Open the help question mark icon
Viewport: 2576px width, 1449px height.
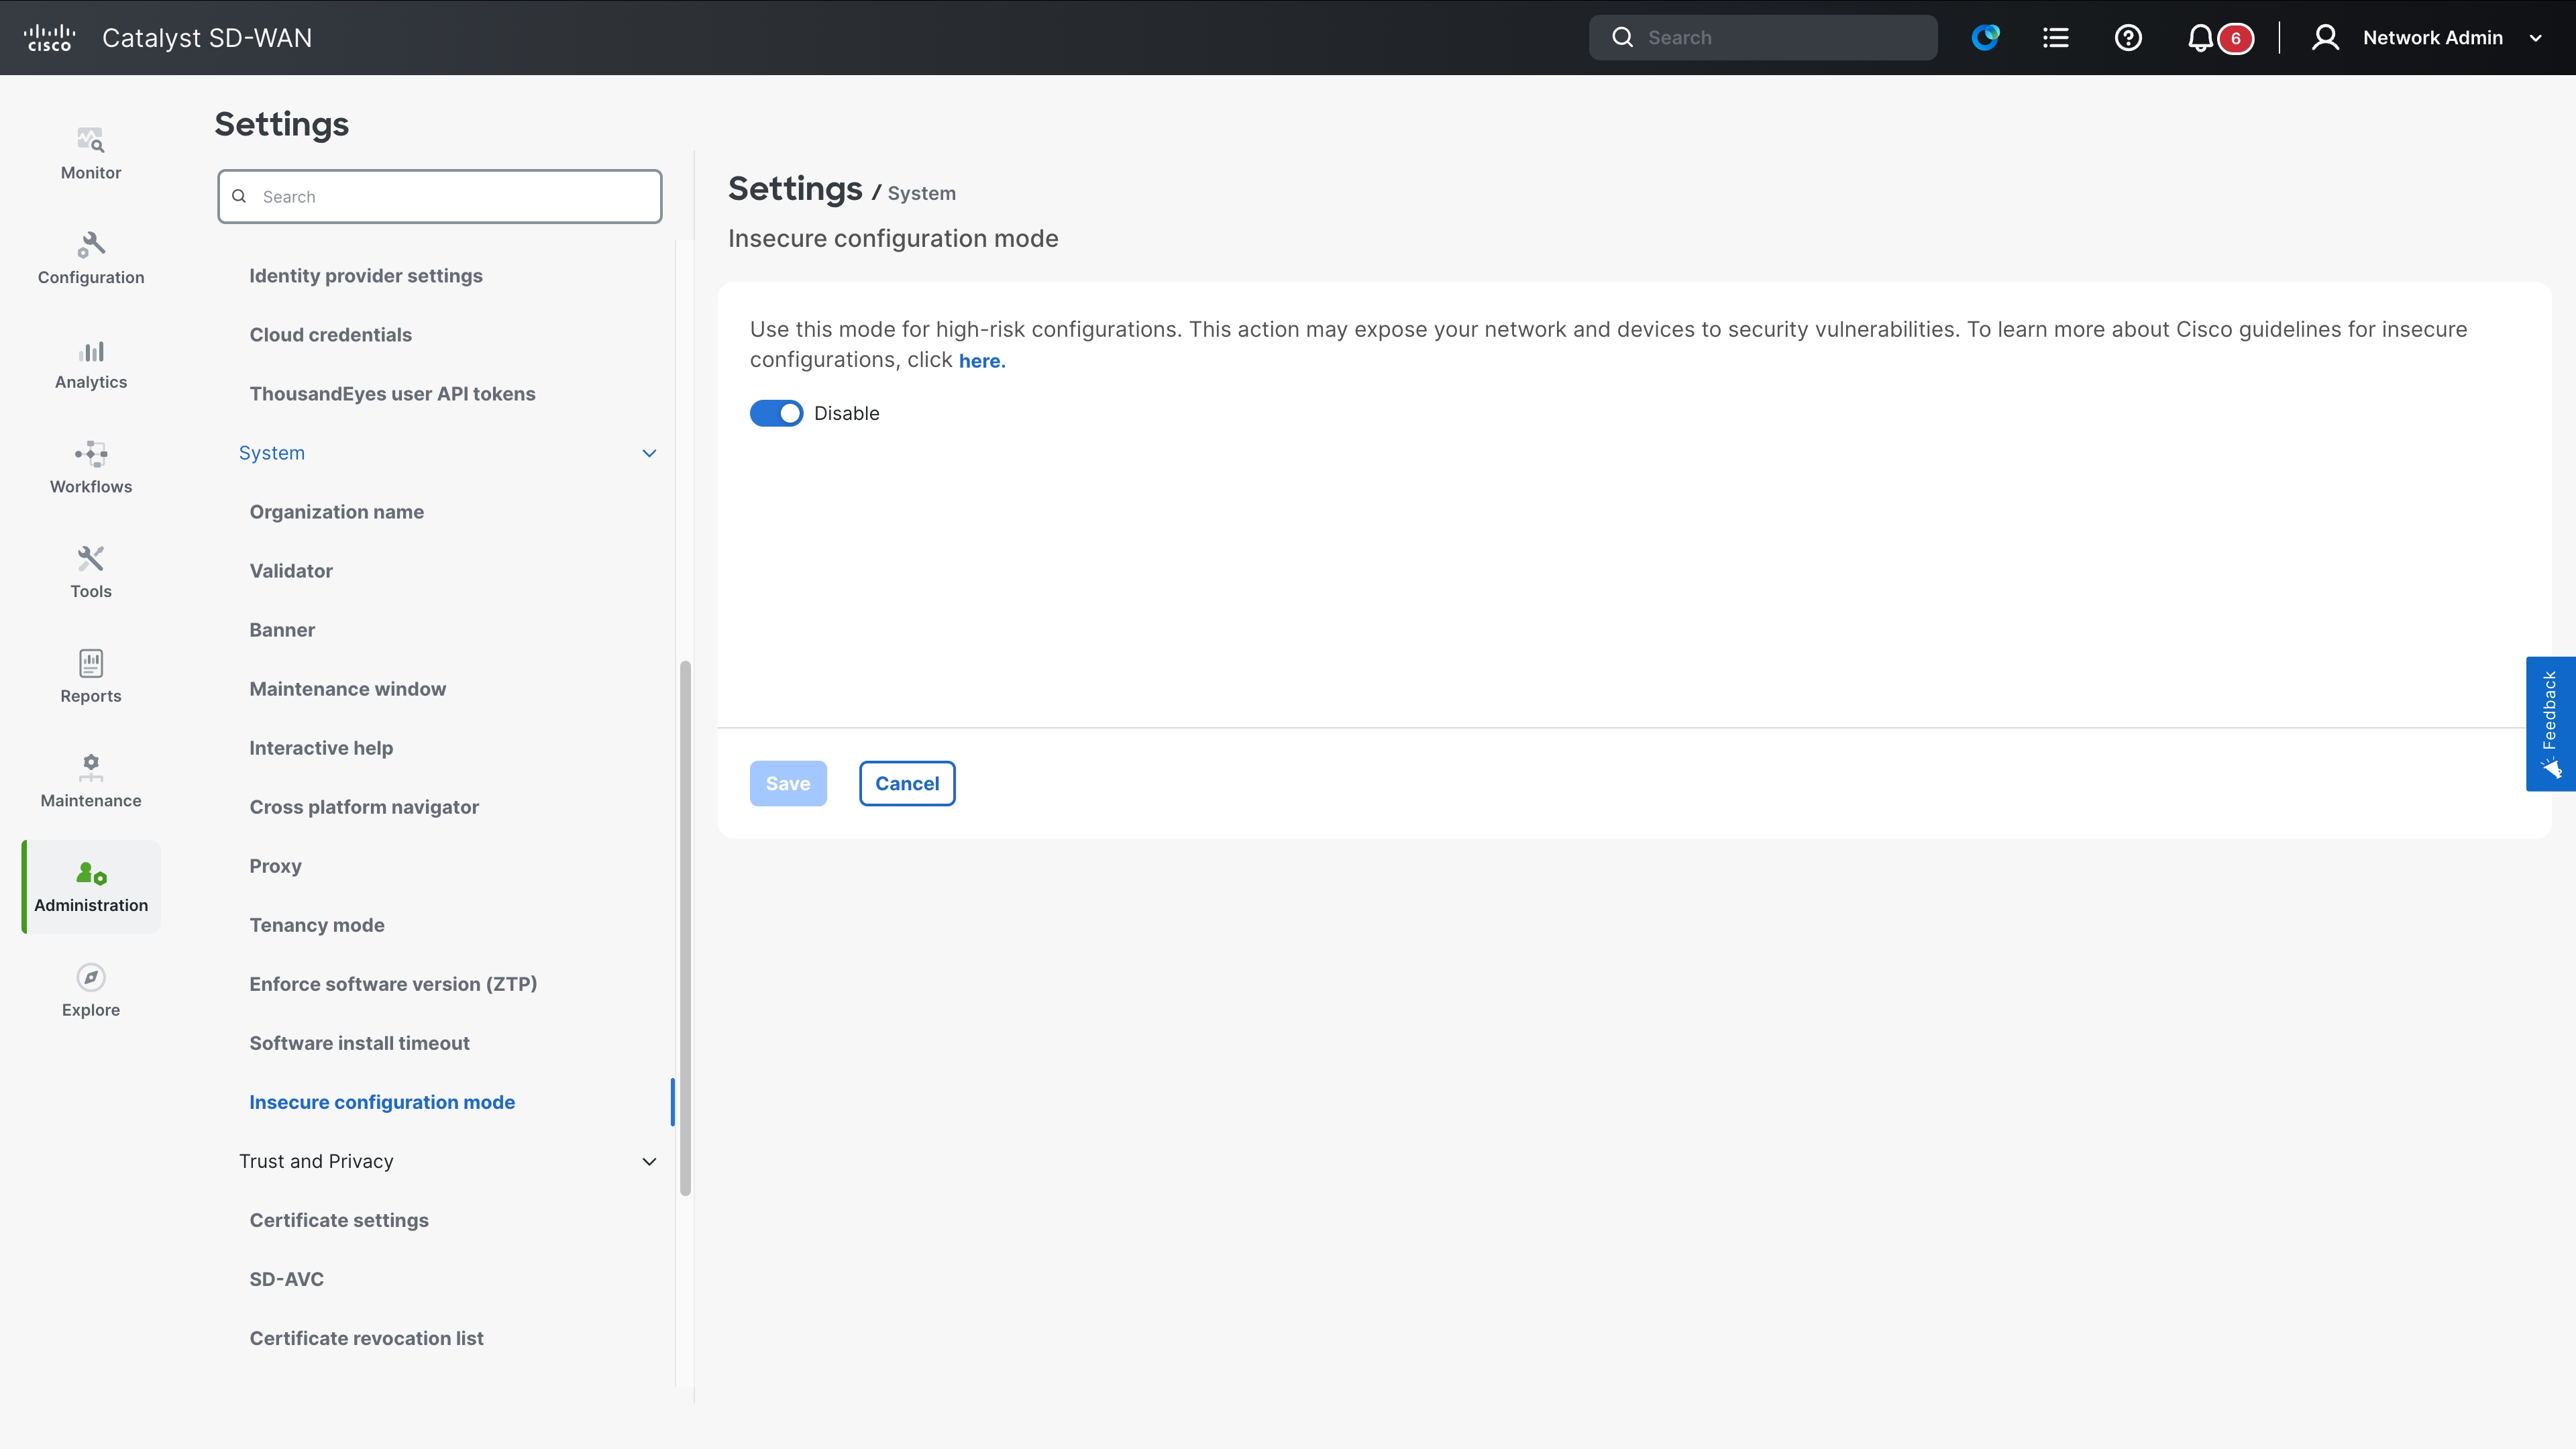[2128, 37]
